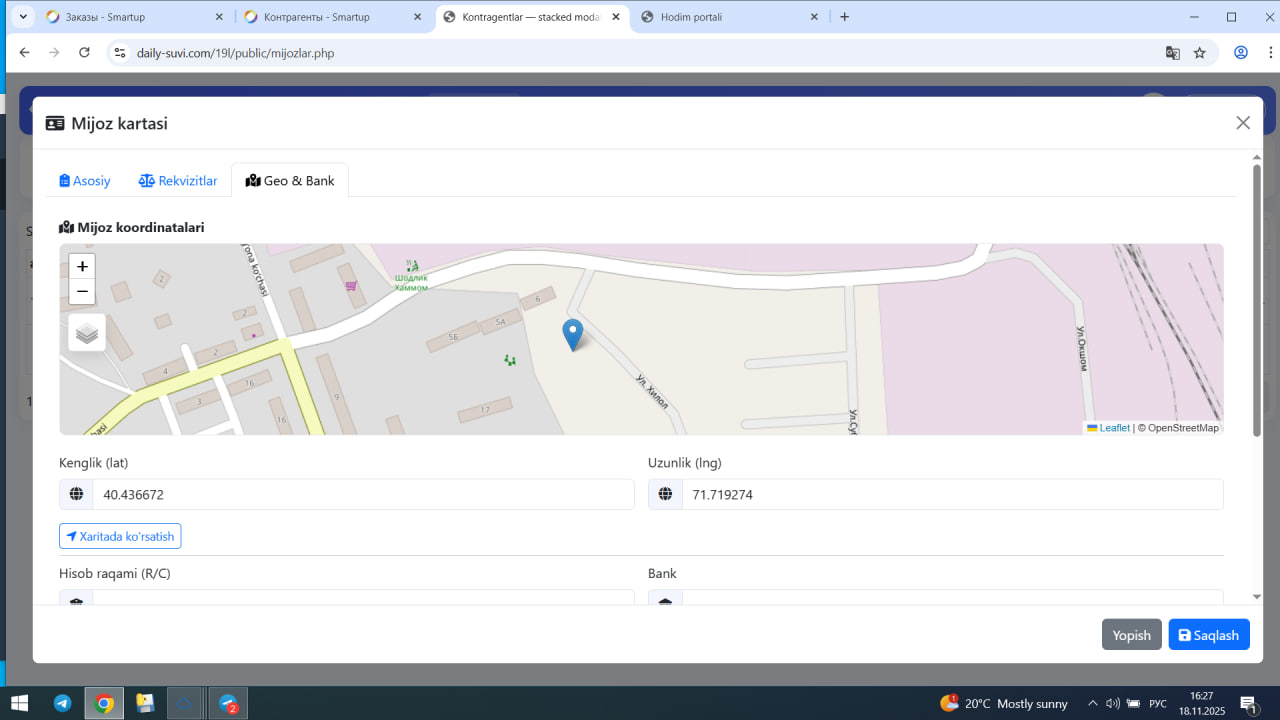1280x720 pixels.
Task: Close the Hodim portali tab
Action: (x=814, y=17)
